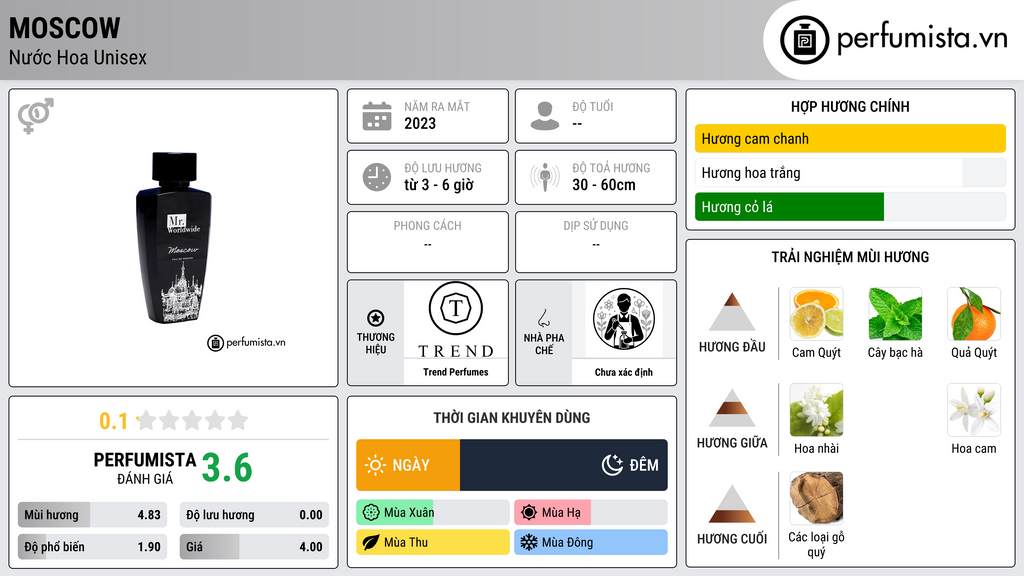Click the Hương cam chanh accord bar

(850, 138)
